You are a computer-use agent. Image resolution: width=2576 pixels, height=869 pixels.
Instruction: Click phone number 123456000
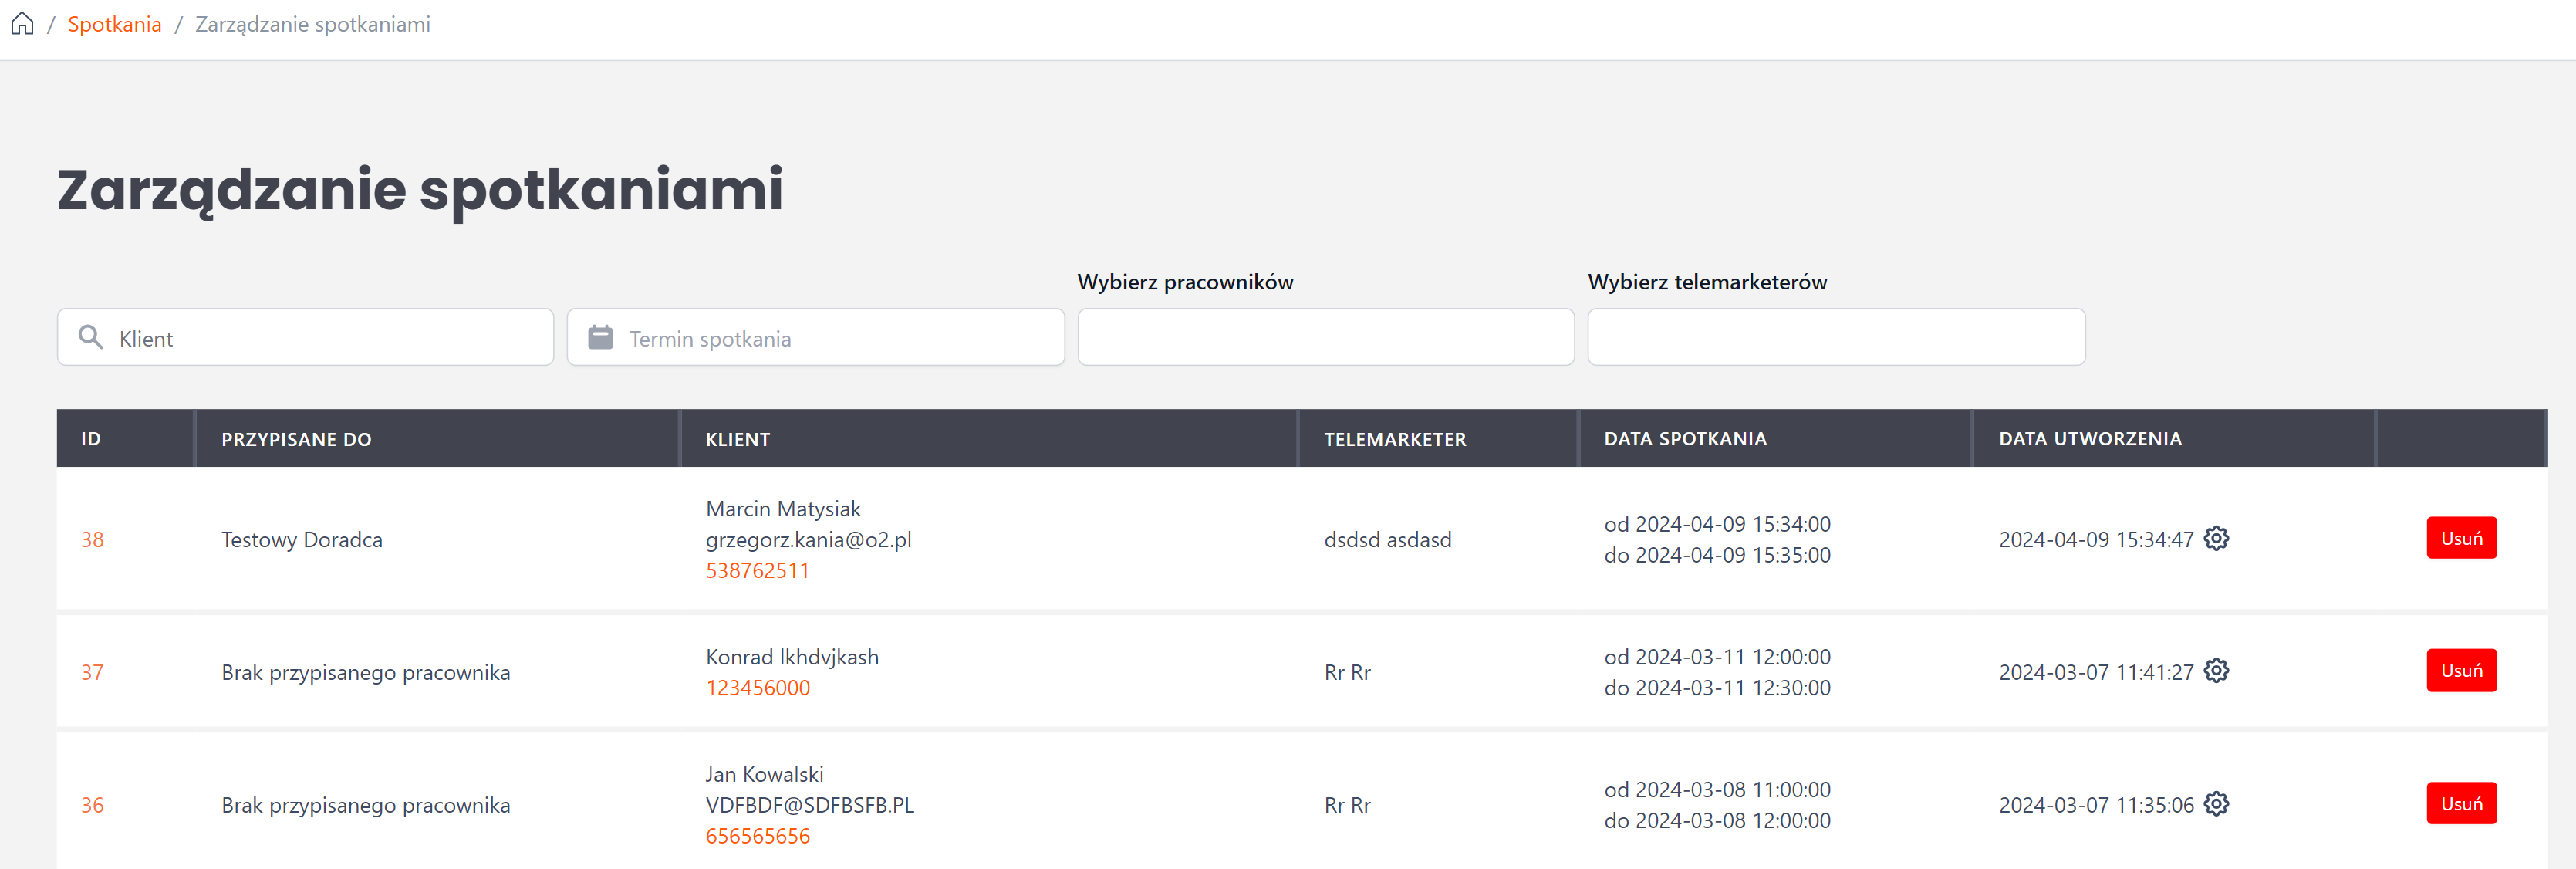757,688
